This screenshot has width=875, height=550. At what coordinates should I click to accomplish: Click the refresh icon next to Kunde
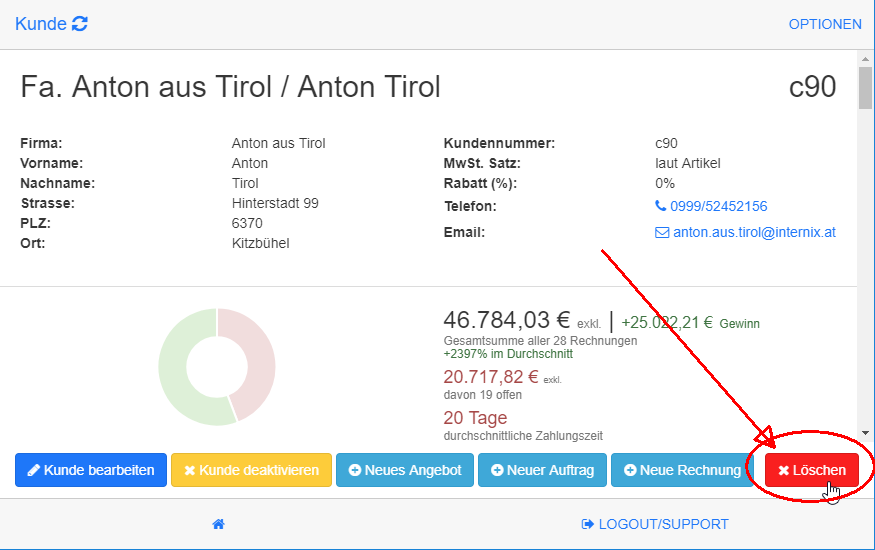(80, 24)
